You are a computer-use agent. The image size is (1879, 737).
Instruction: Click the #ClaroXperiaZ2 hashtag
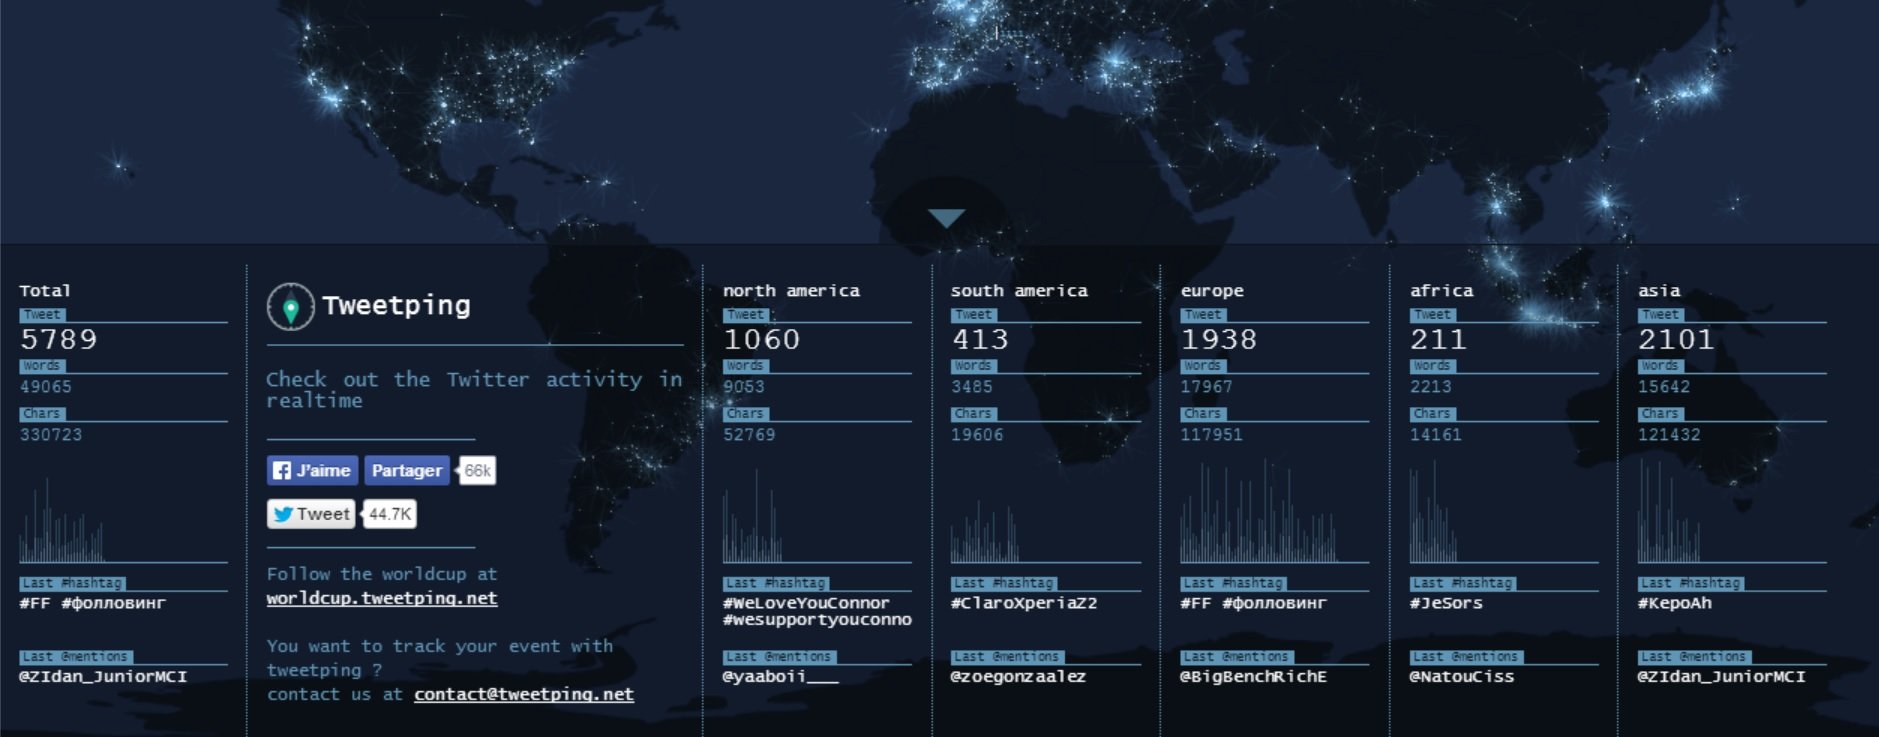(x=1024, y=603)
